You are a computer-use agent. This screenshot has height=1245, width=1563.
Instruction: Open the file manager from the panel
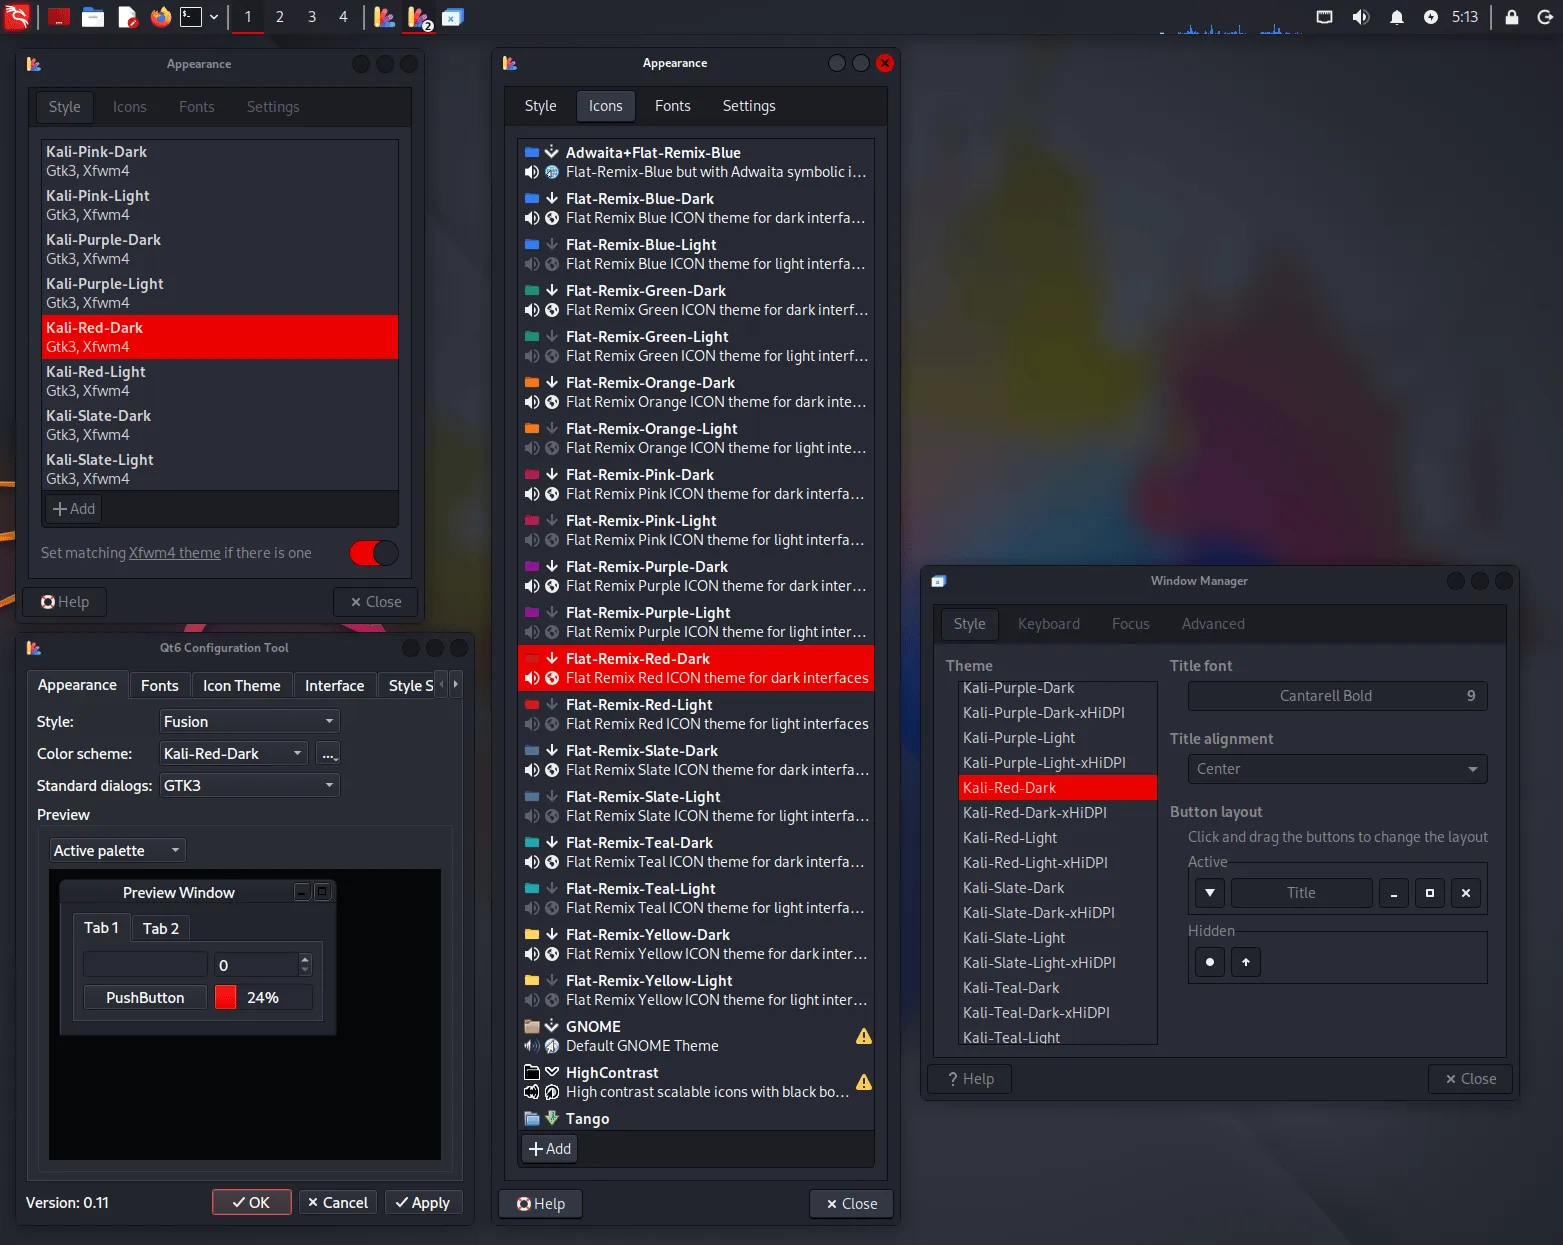(x=93, y=17)
